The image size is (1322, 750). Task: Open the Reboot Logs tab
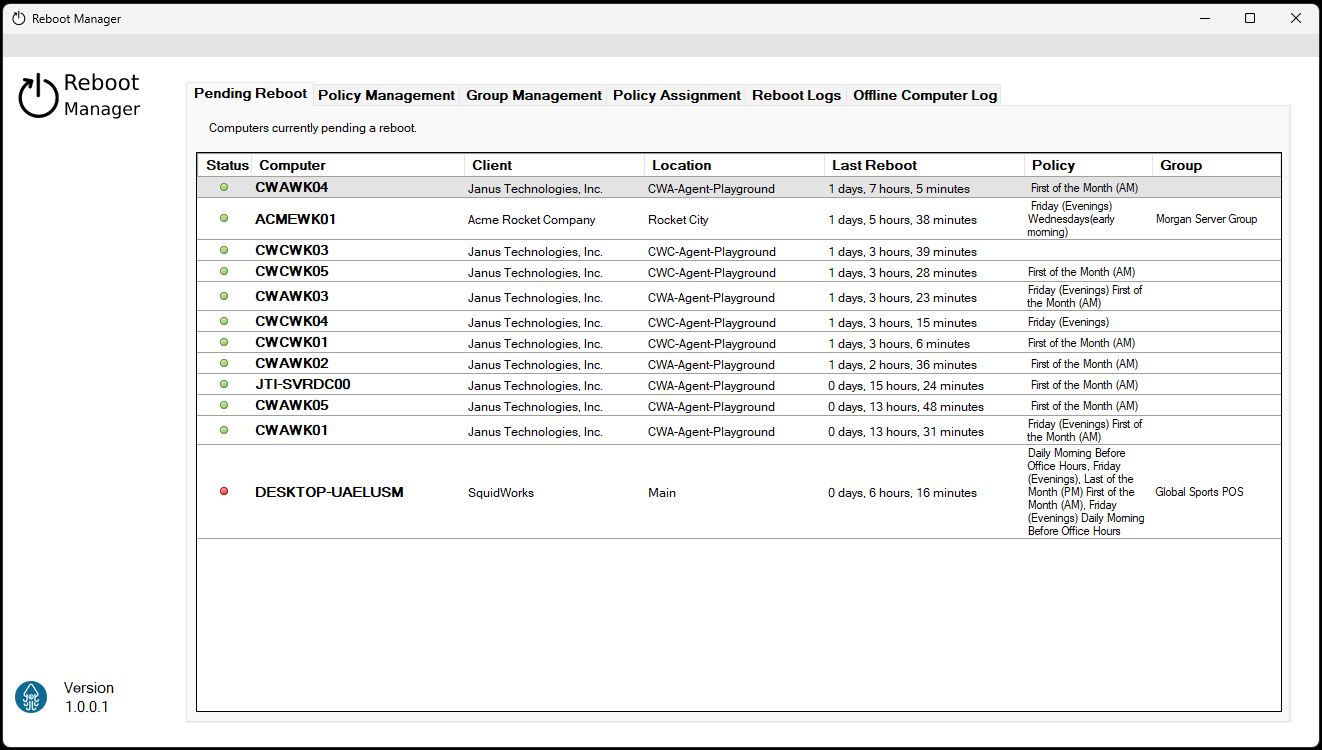797,95
